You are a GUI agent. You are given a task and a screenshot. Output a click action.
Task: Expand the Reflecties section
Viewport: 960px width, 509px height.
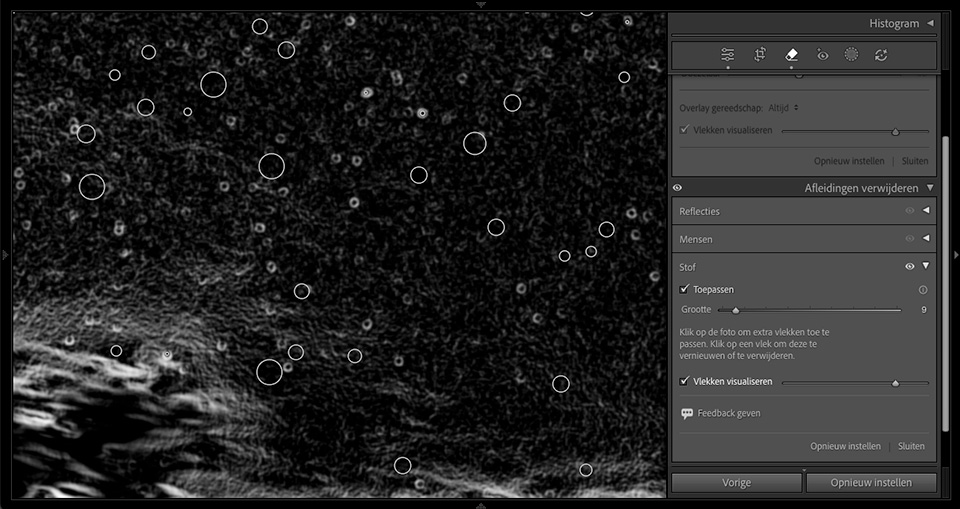coord(926,211)
